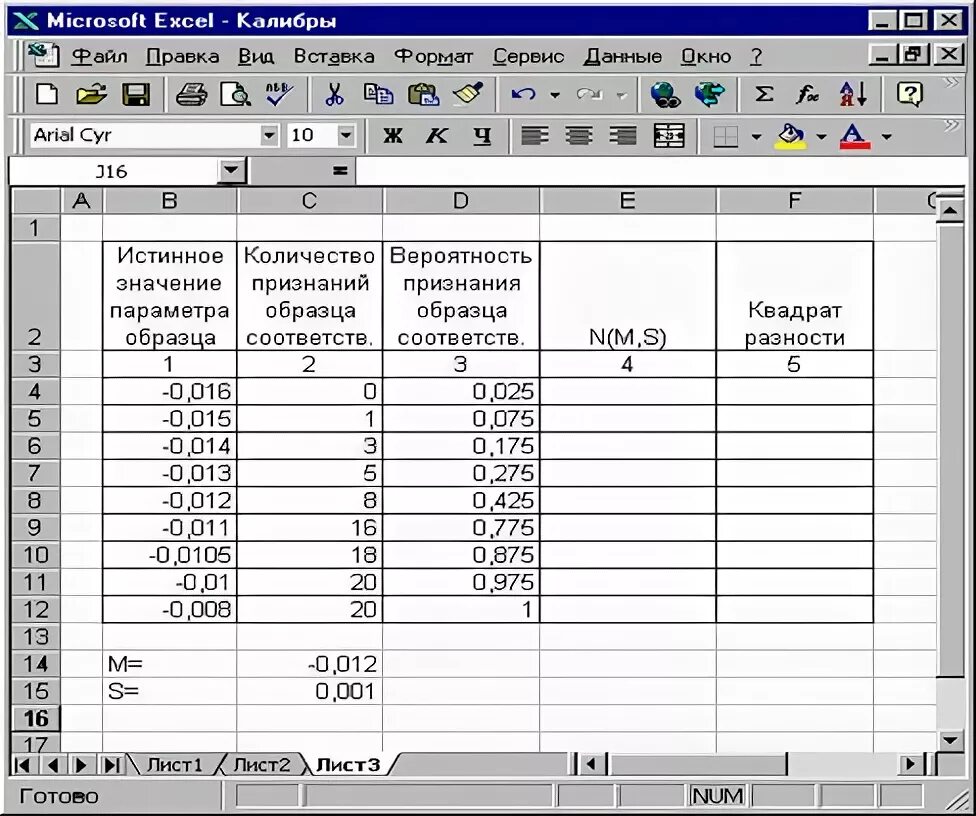Expand the Arial Cyr font dropdown

(269, 135)
